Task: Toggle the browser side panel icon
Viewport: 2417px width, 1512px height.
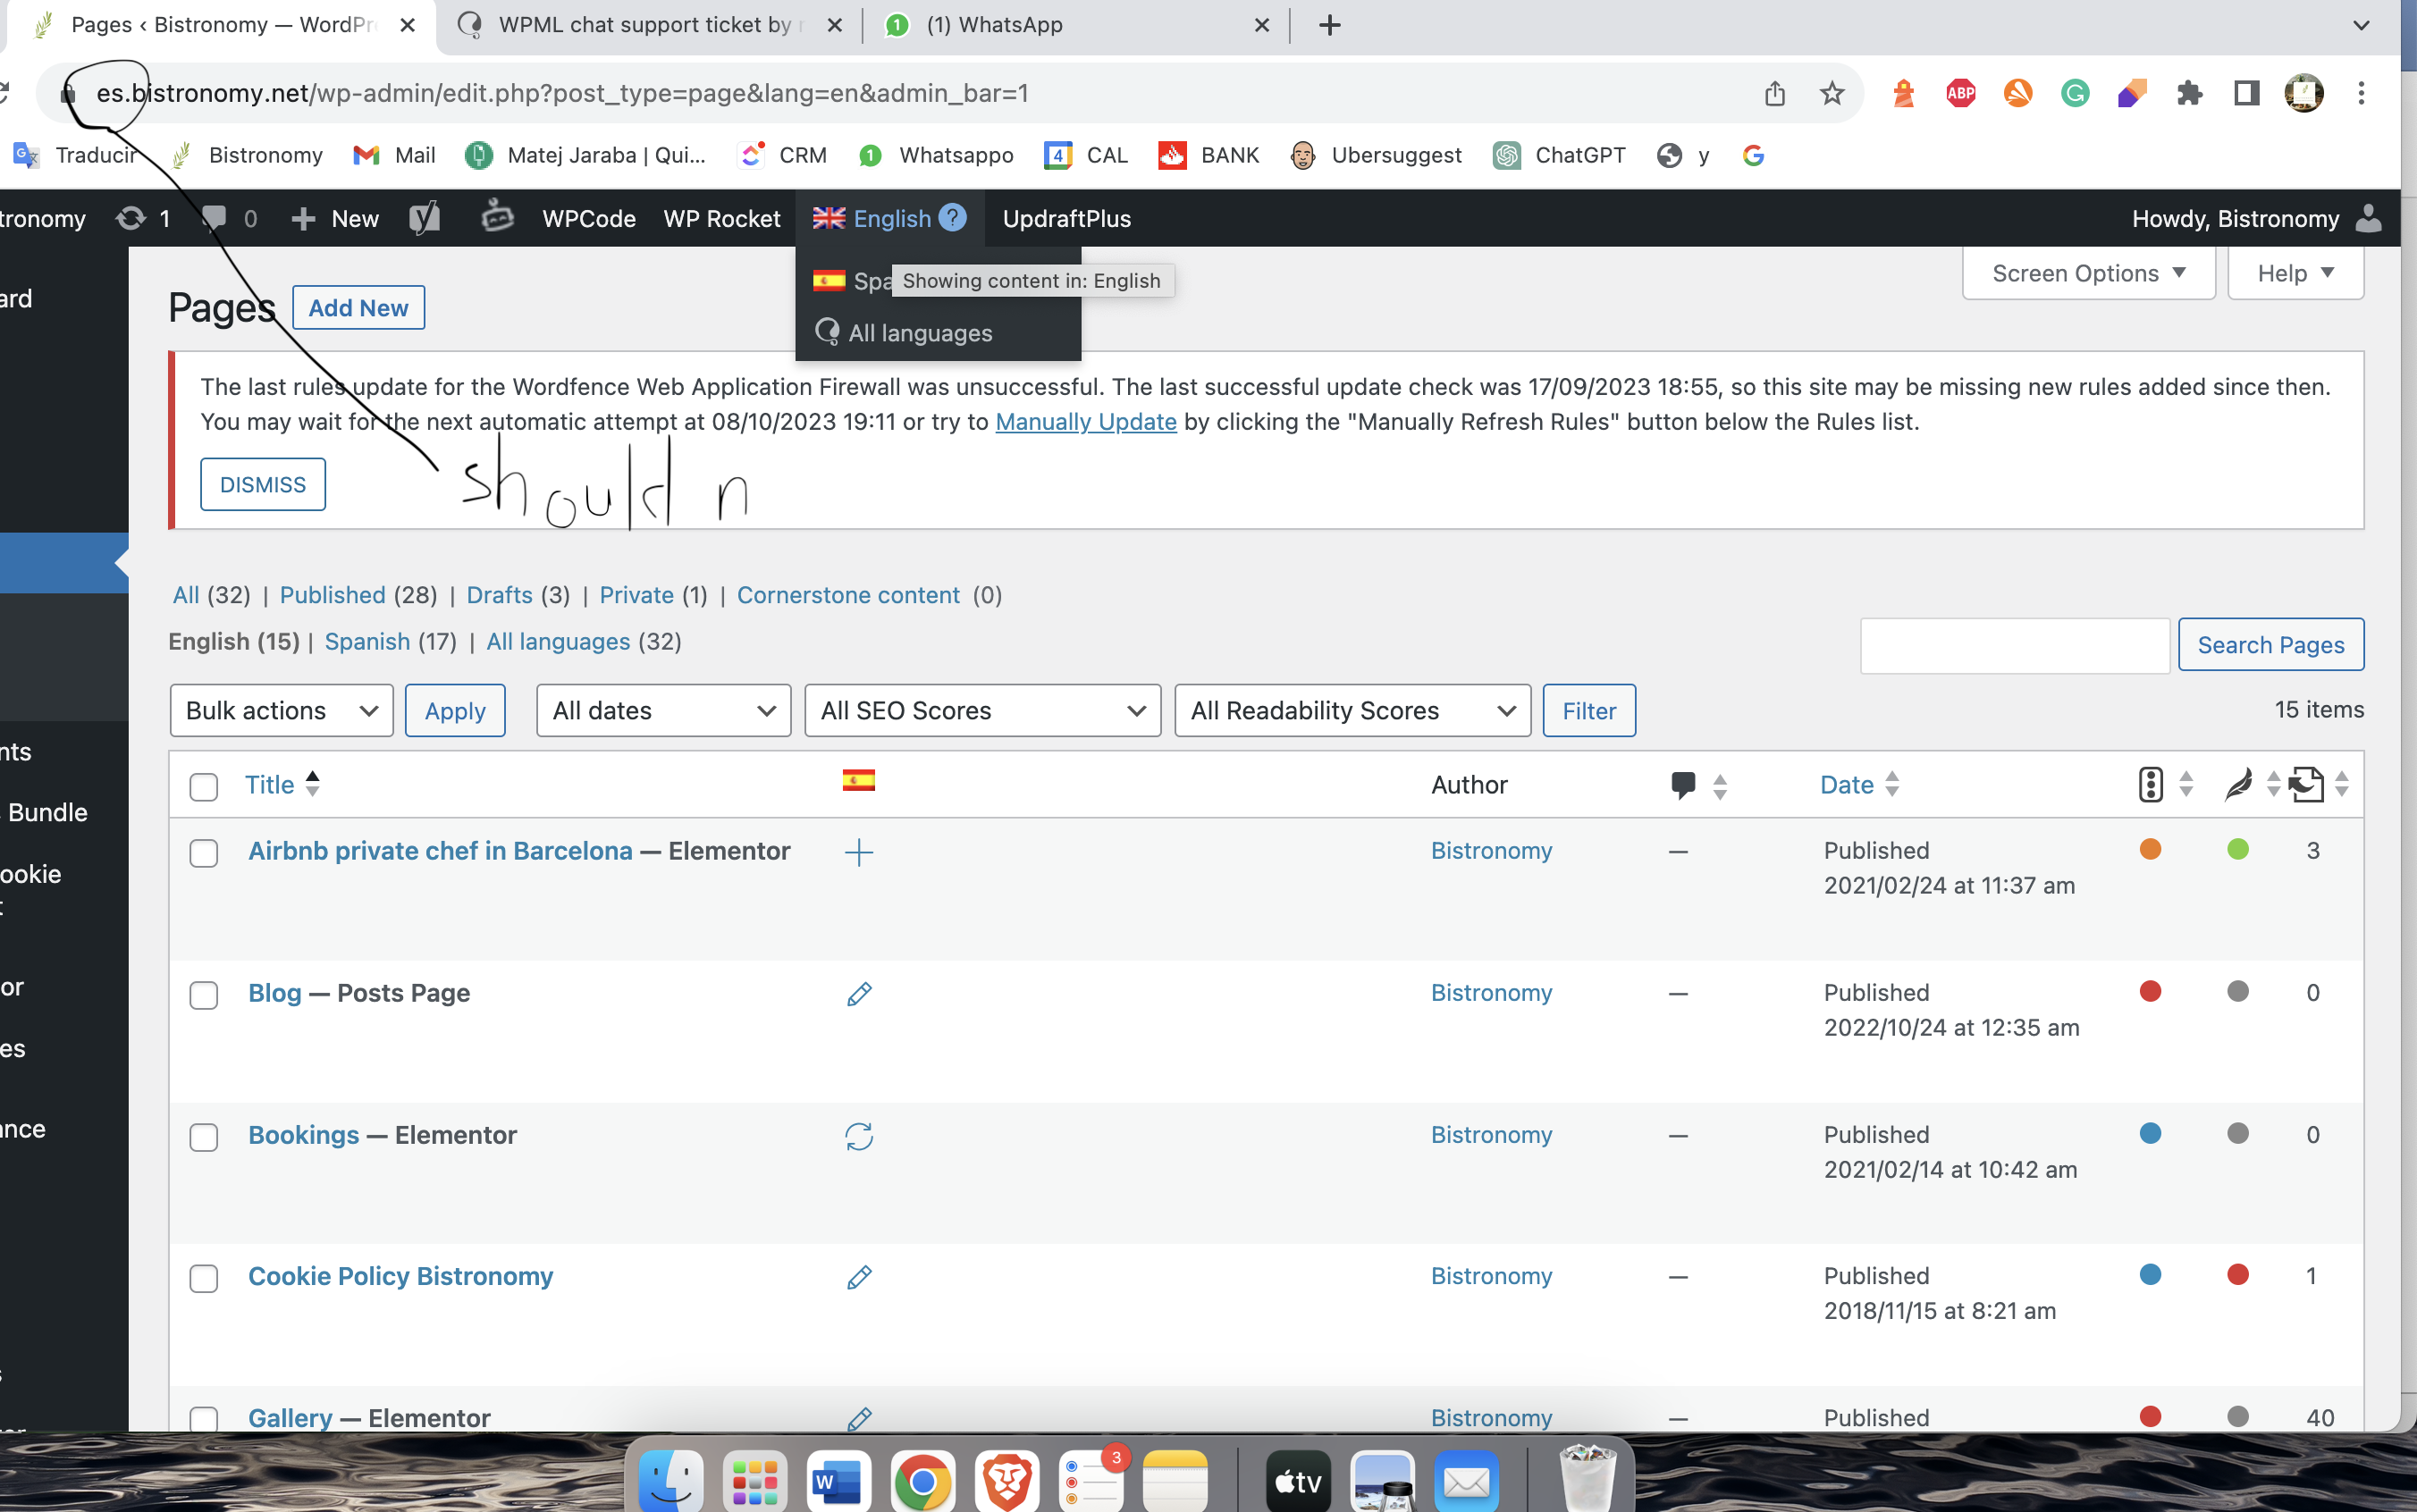Action: pyautogui.click(x=2246, y=93)
